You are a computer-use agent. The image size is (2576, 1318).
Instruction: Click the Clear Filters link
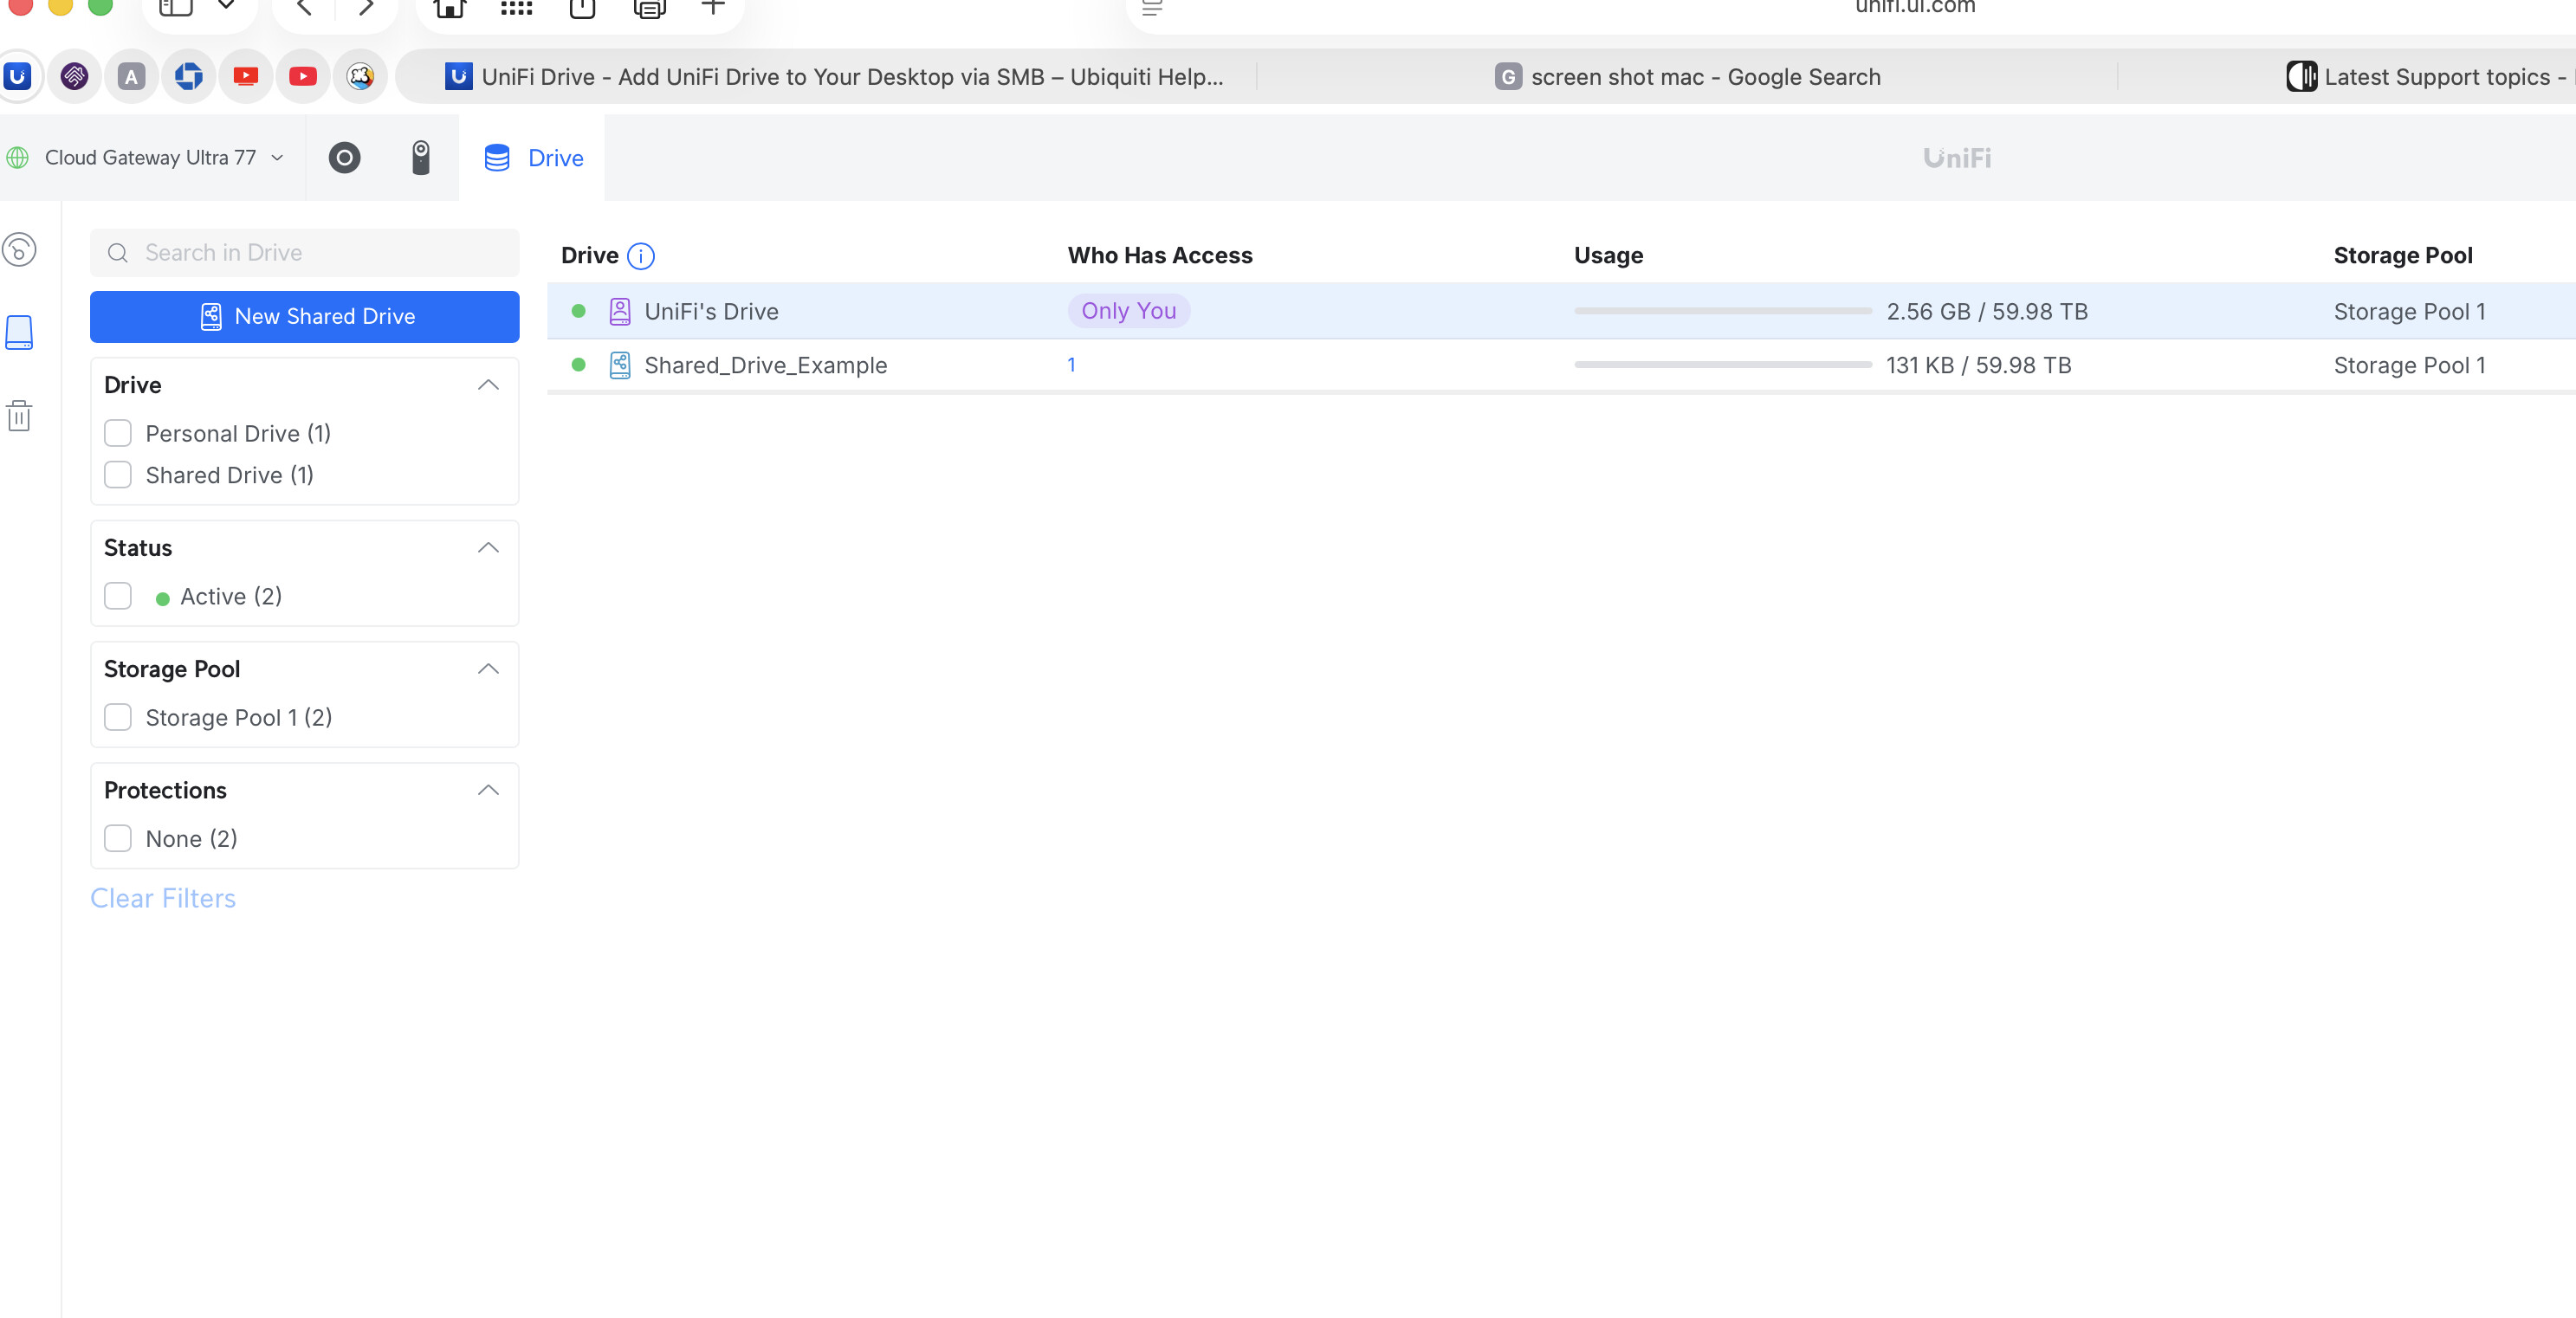coord(163,898)
